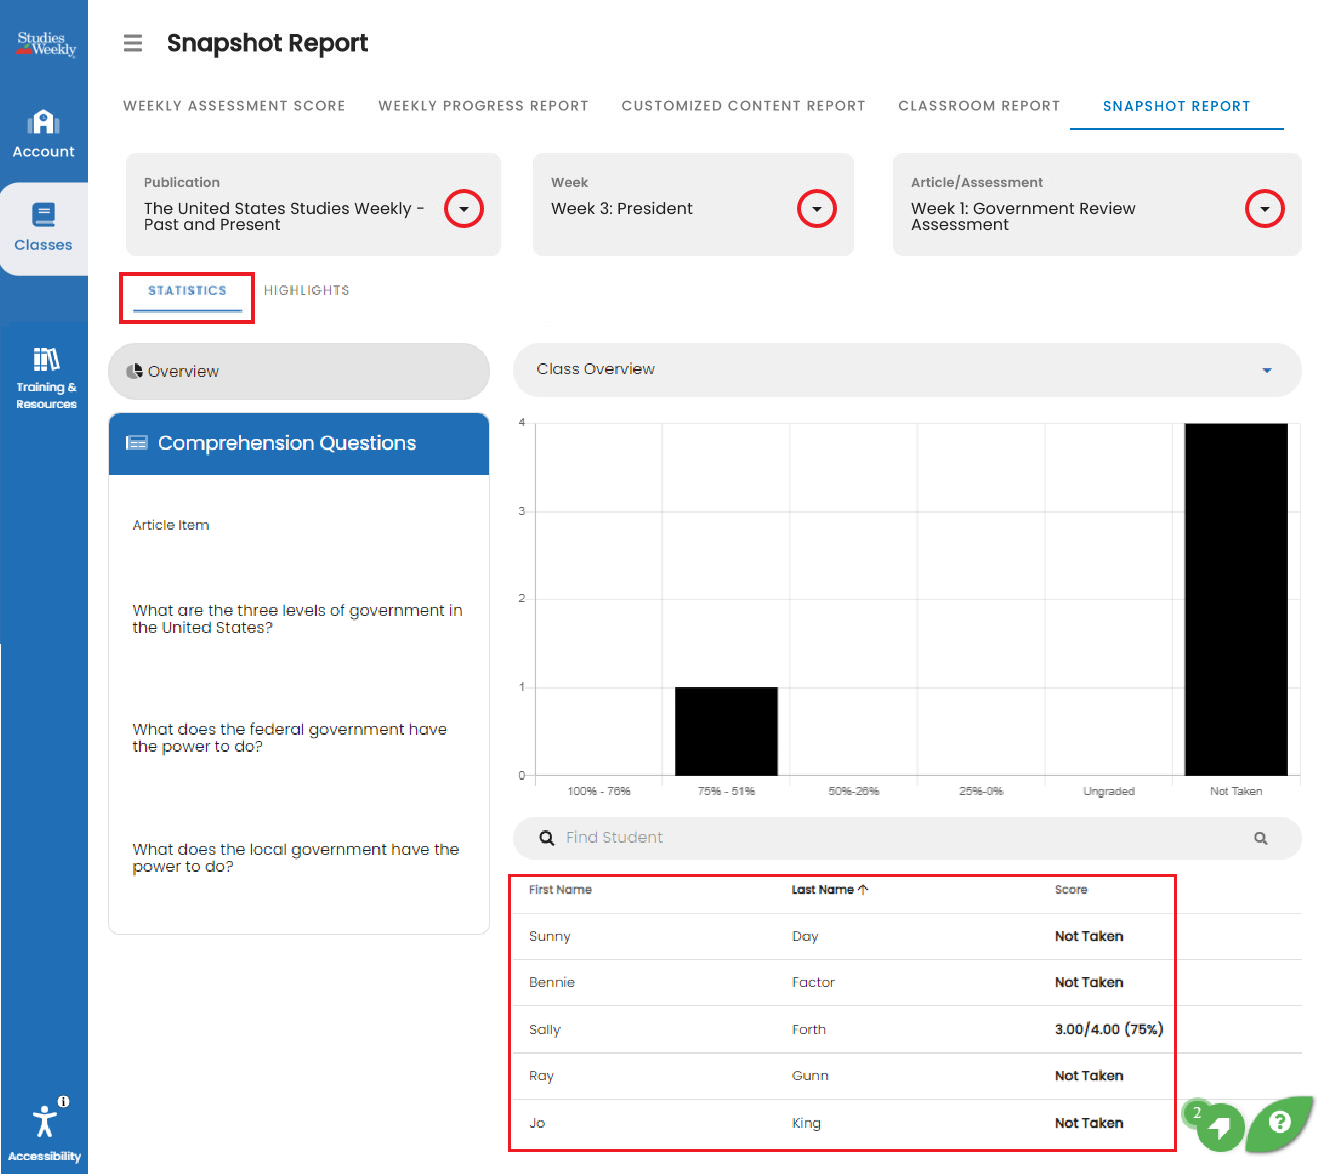
Task: Click the Overview button
Action: 299,371
